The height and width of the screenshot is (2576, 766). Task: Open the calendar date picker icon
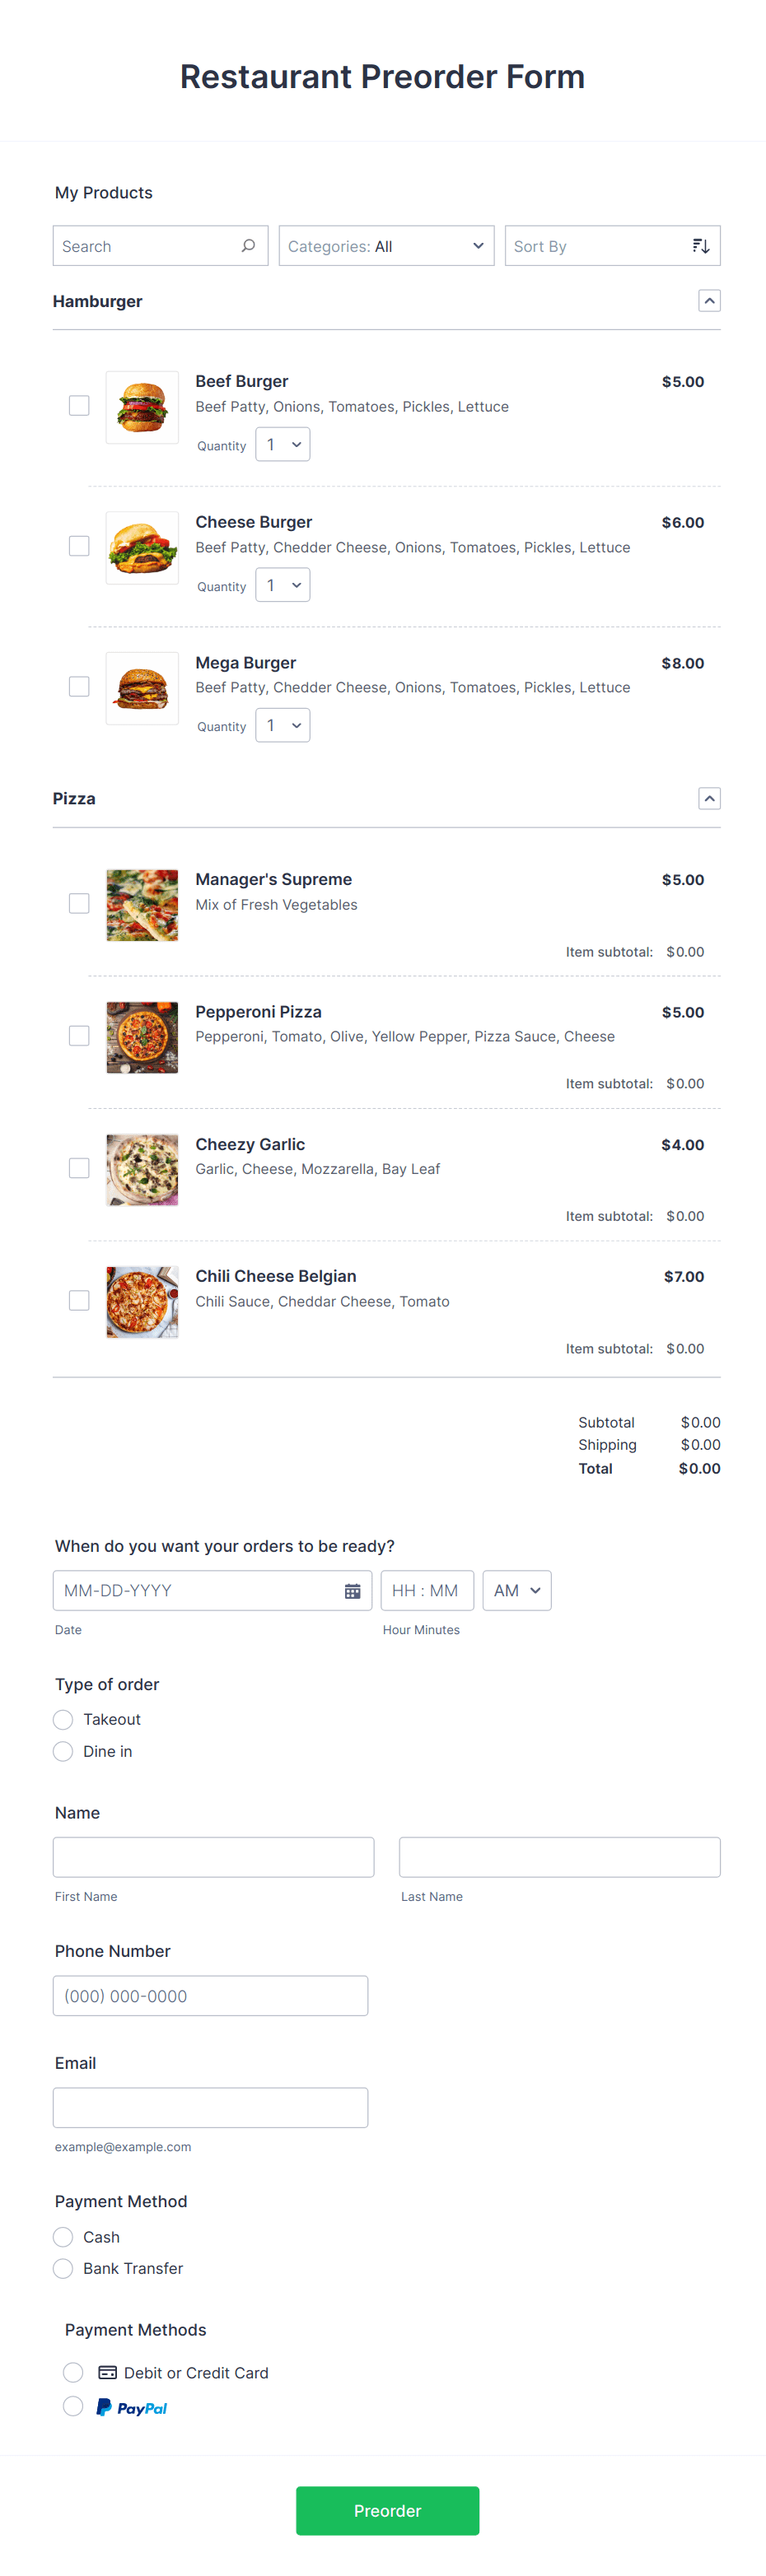click(352, 1590)
